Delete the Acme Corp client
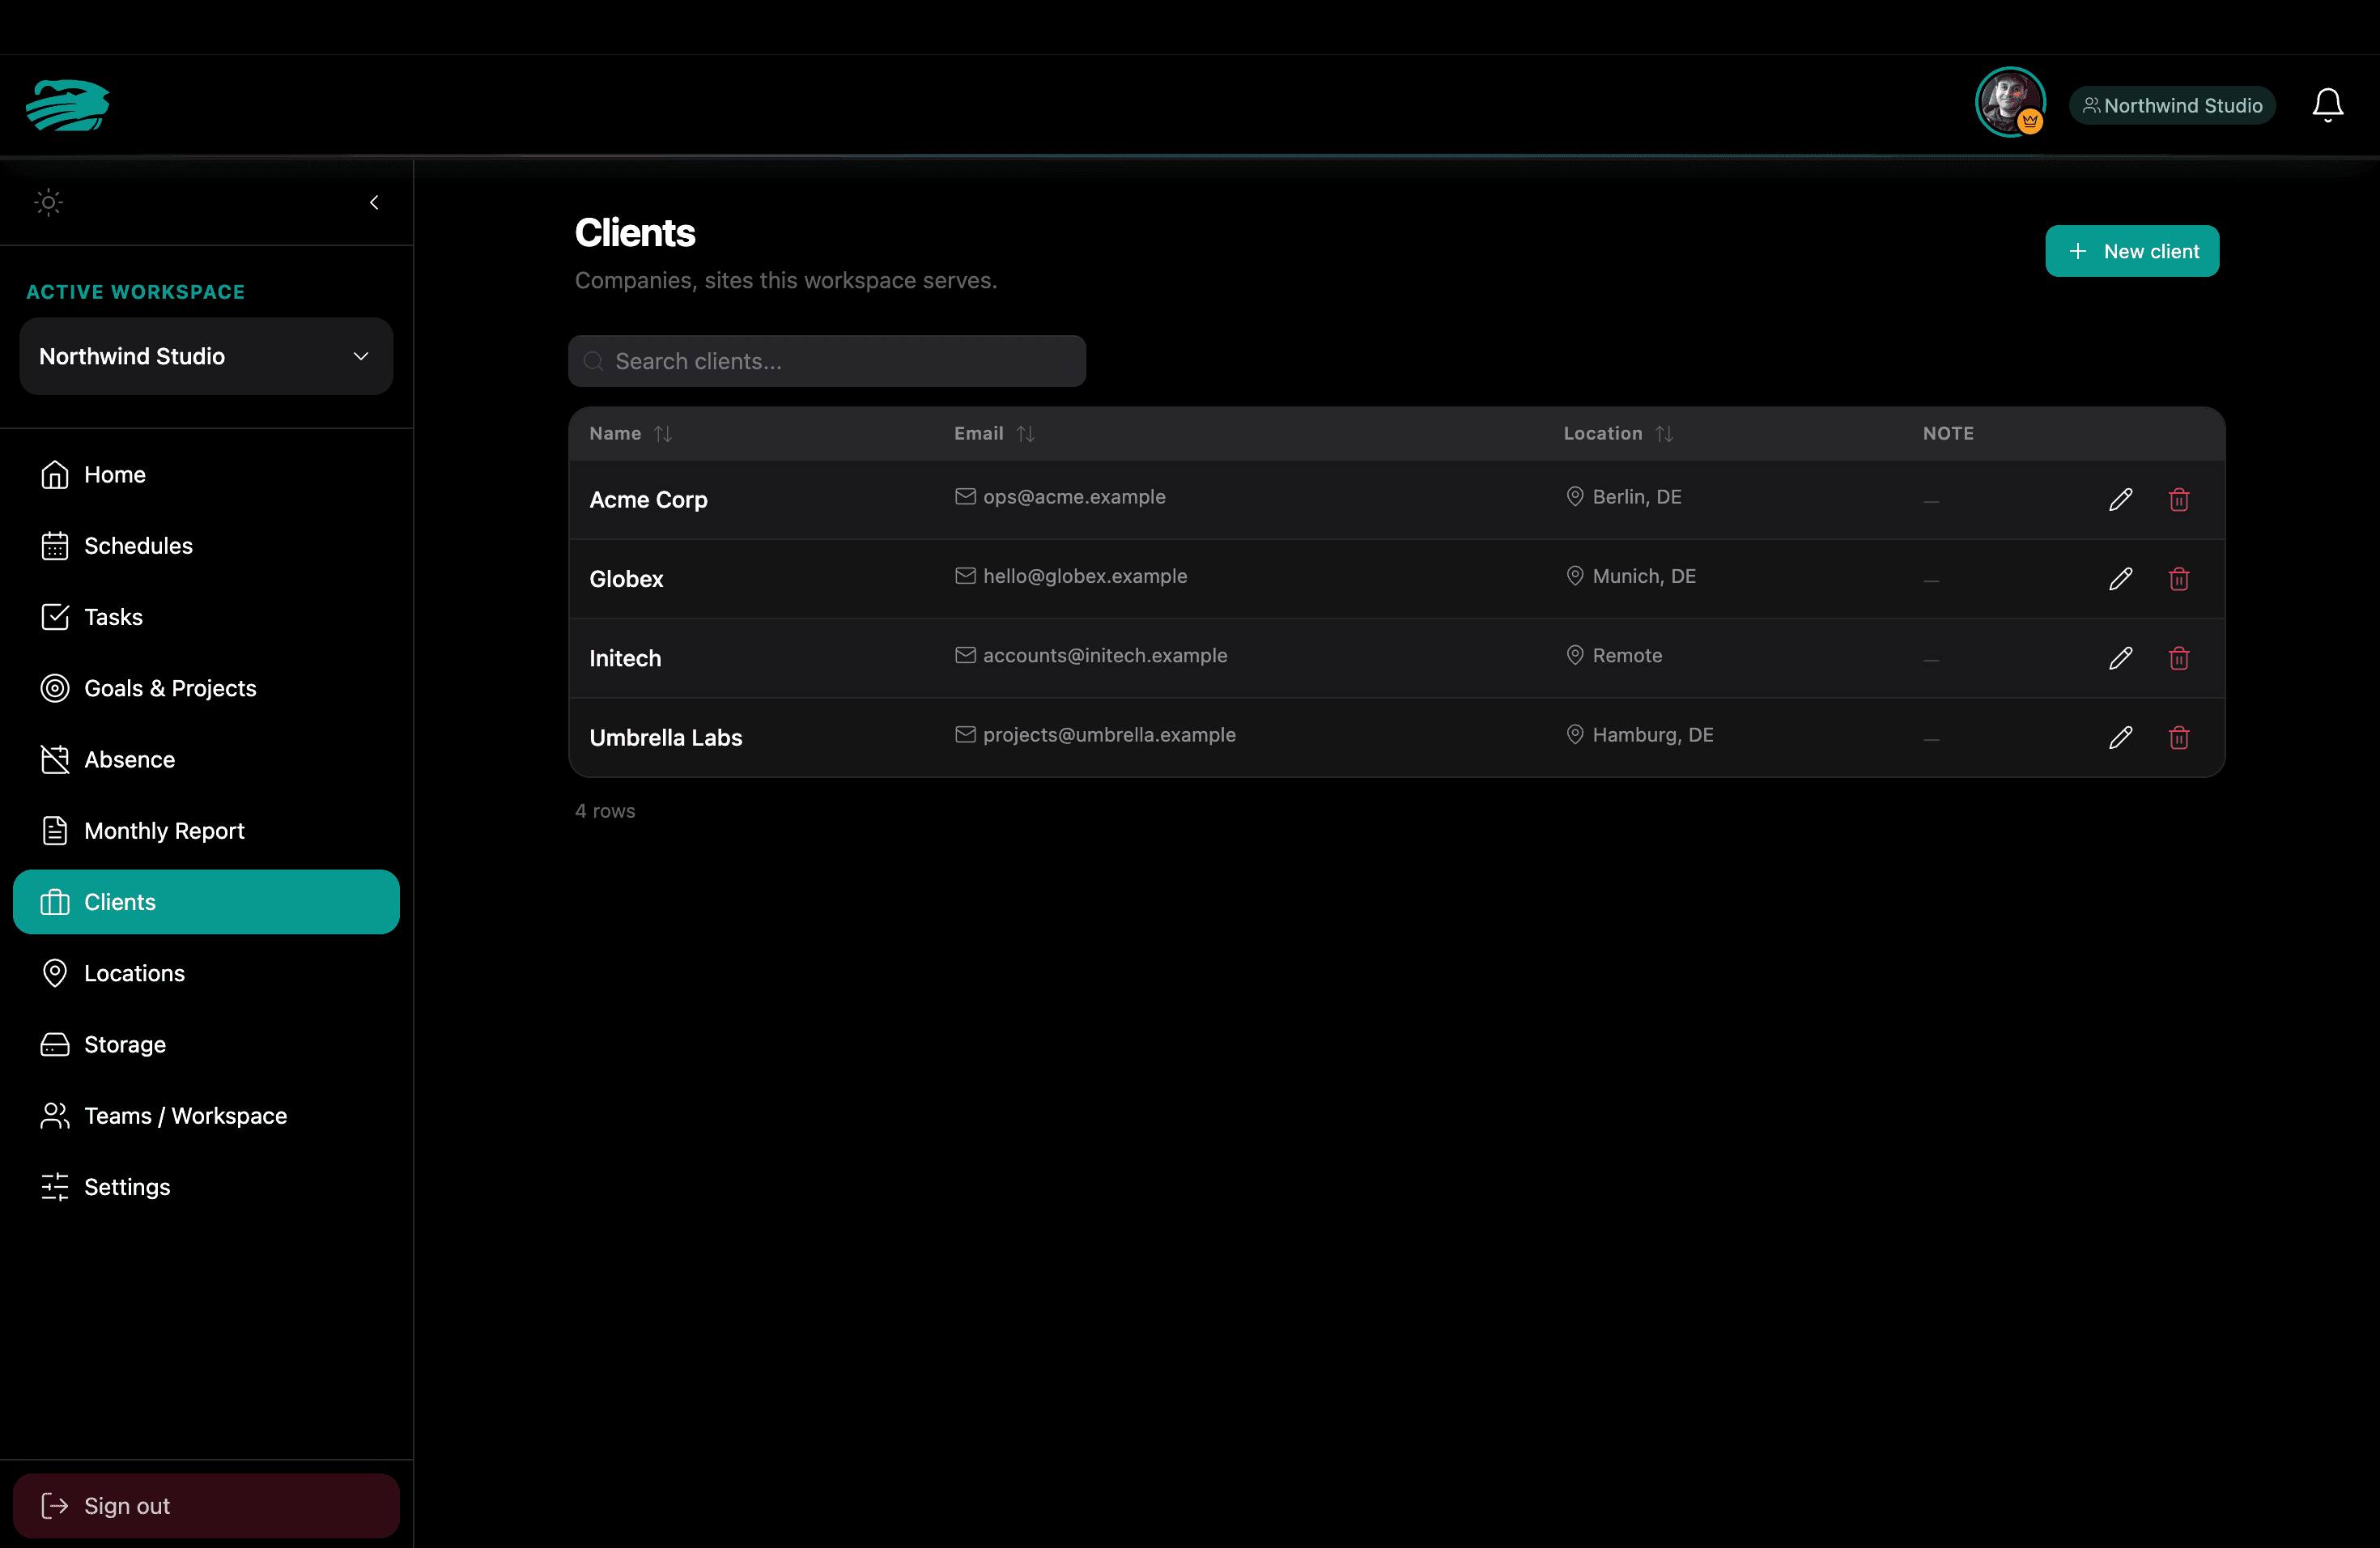This screenshot has height=1548, width=2380. 2179,499
